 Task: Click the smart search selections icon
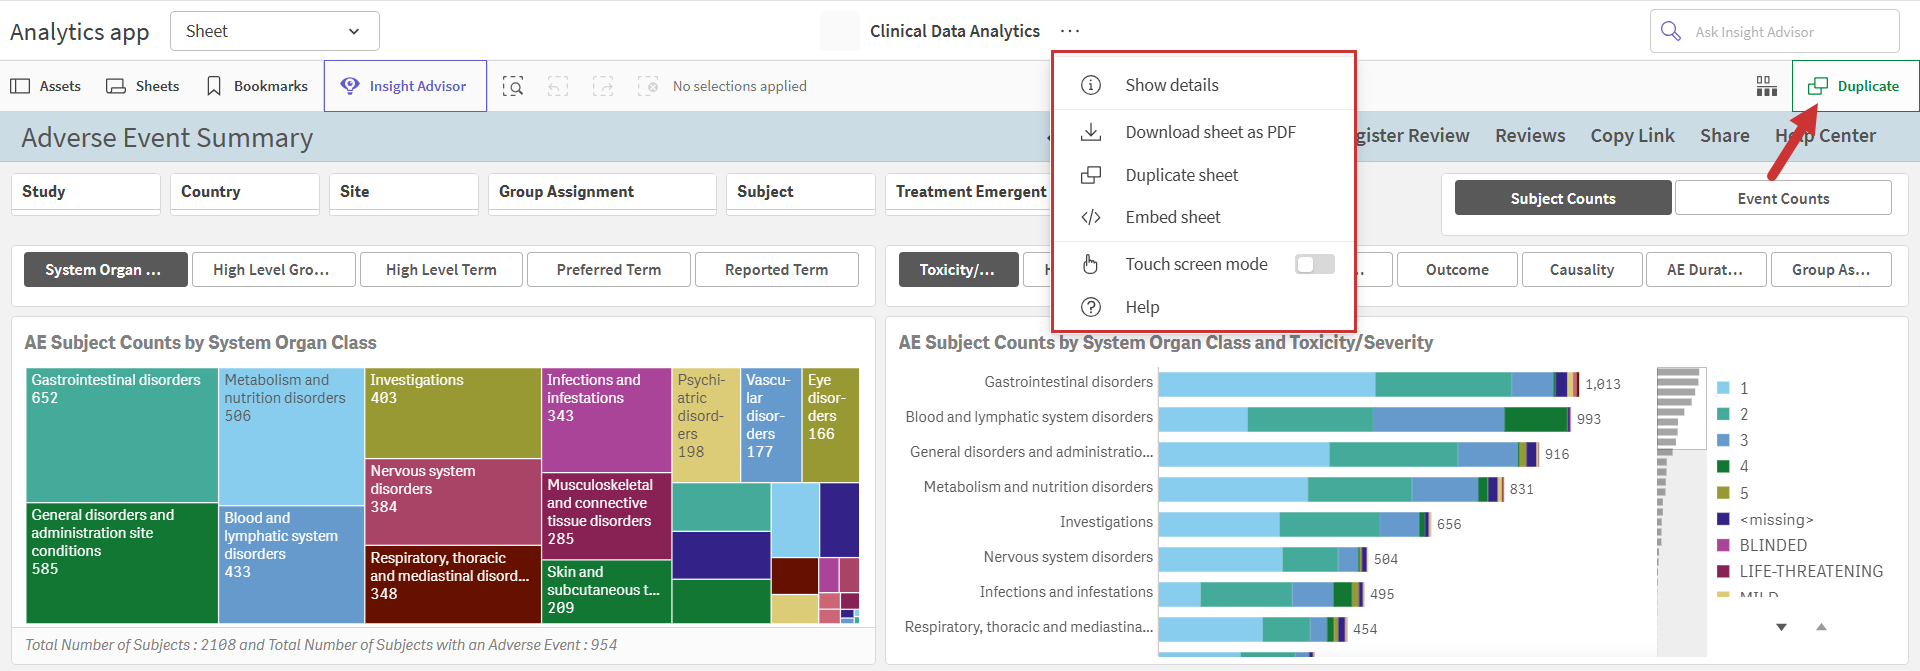513,86
